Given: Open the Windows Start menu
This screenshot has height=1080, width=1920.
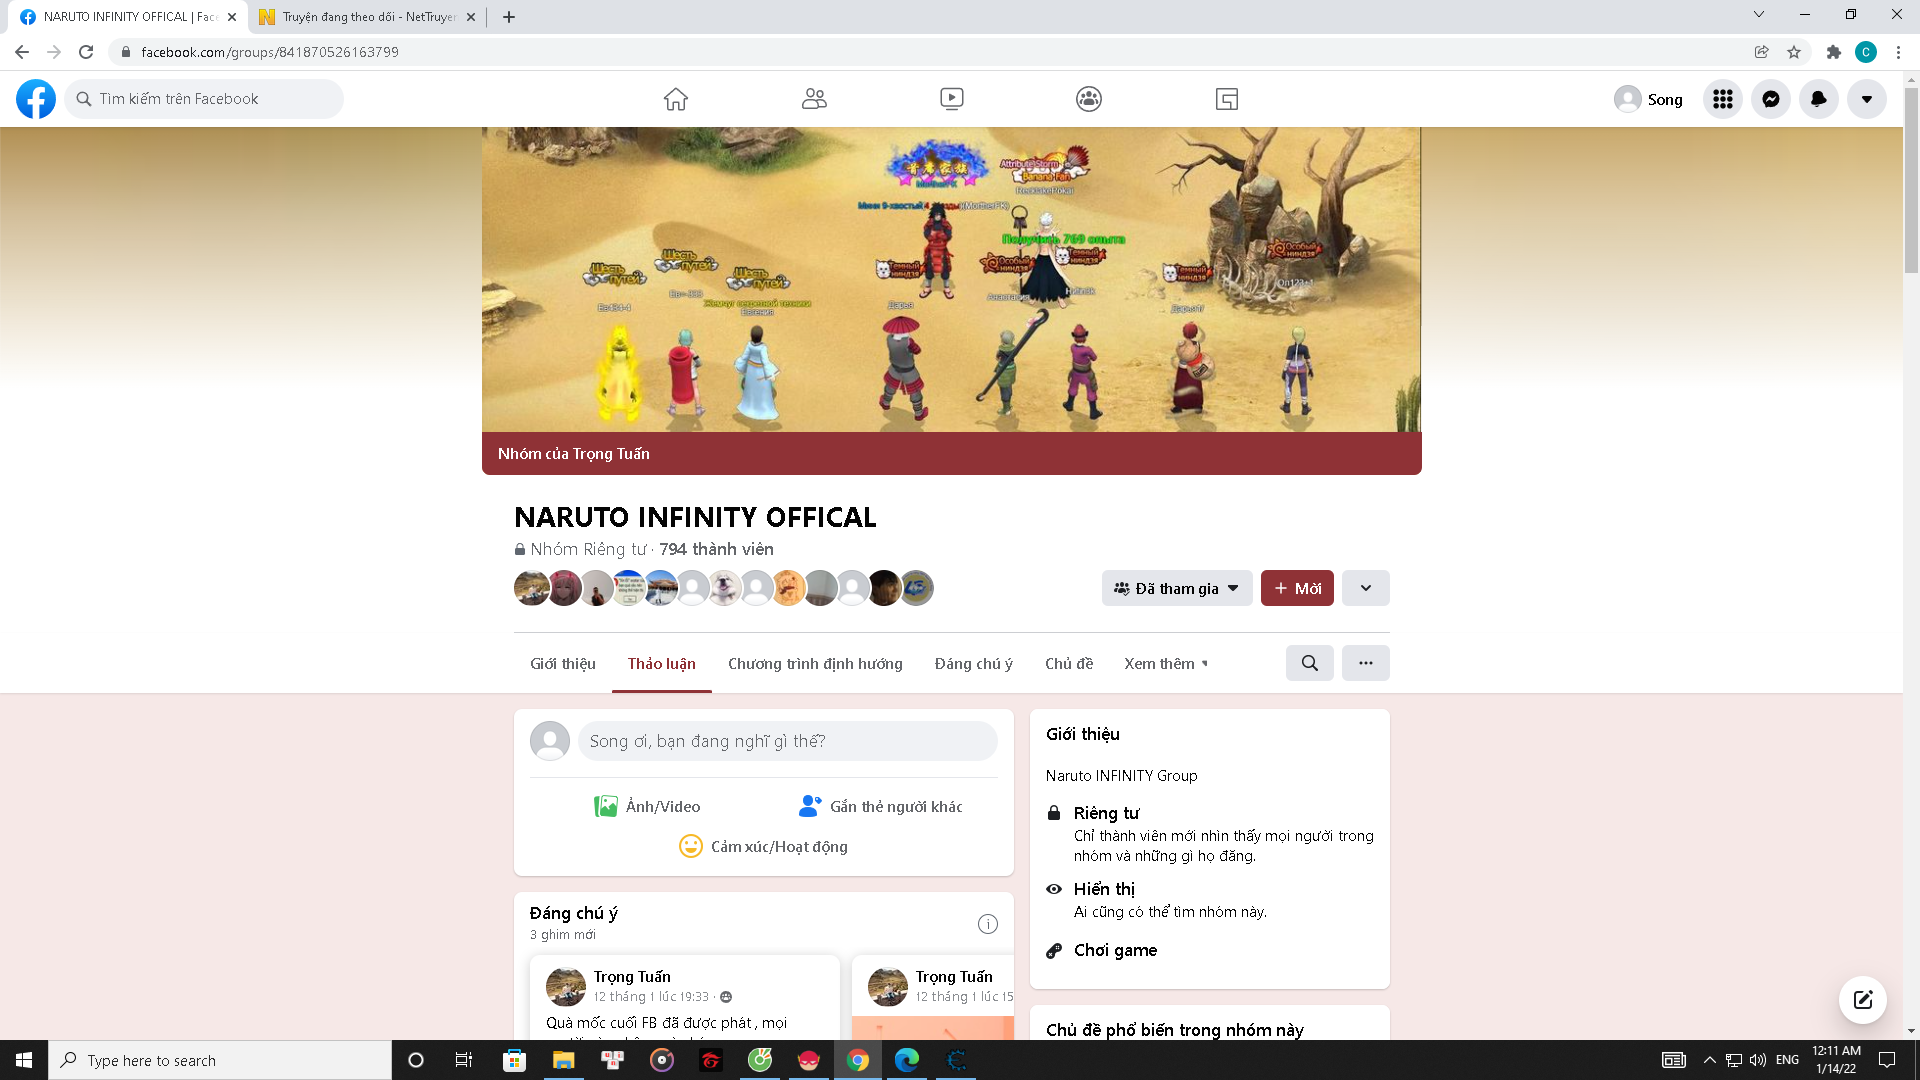Looking at the screenshot, I should coord(24,1060).
